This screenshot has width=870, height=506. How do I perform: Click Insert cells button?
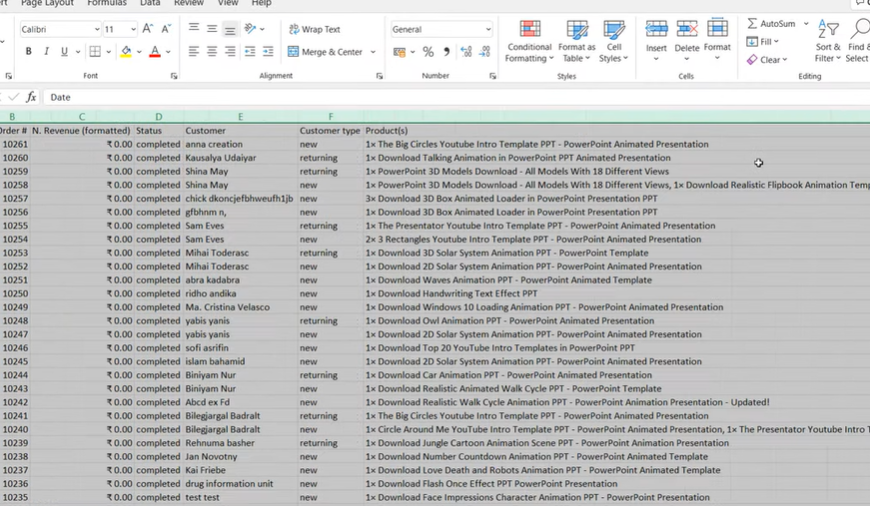[656, 41]
